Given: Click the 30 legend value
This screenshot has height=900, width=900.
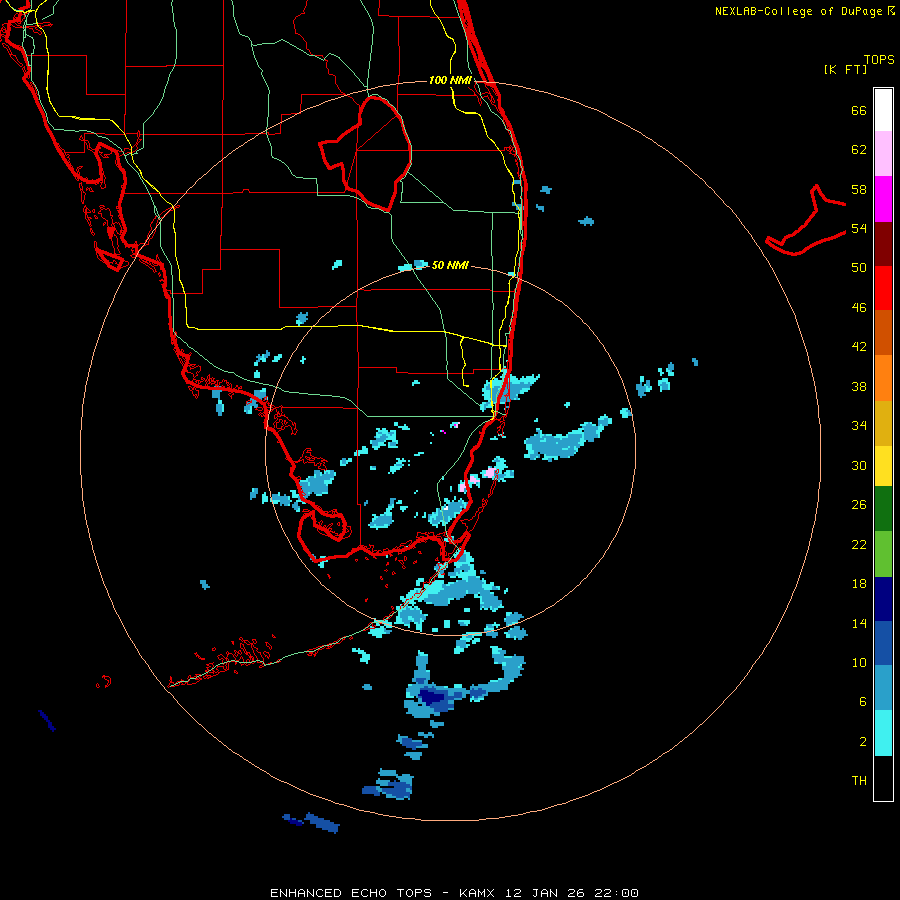Looking at the screenshot, I should tap(859, 465).
